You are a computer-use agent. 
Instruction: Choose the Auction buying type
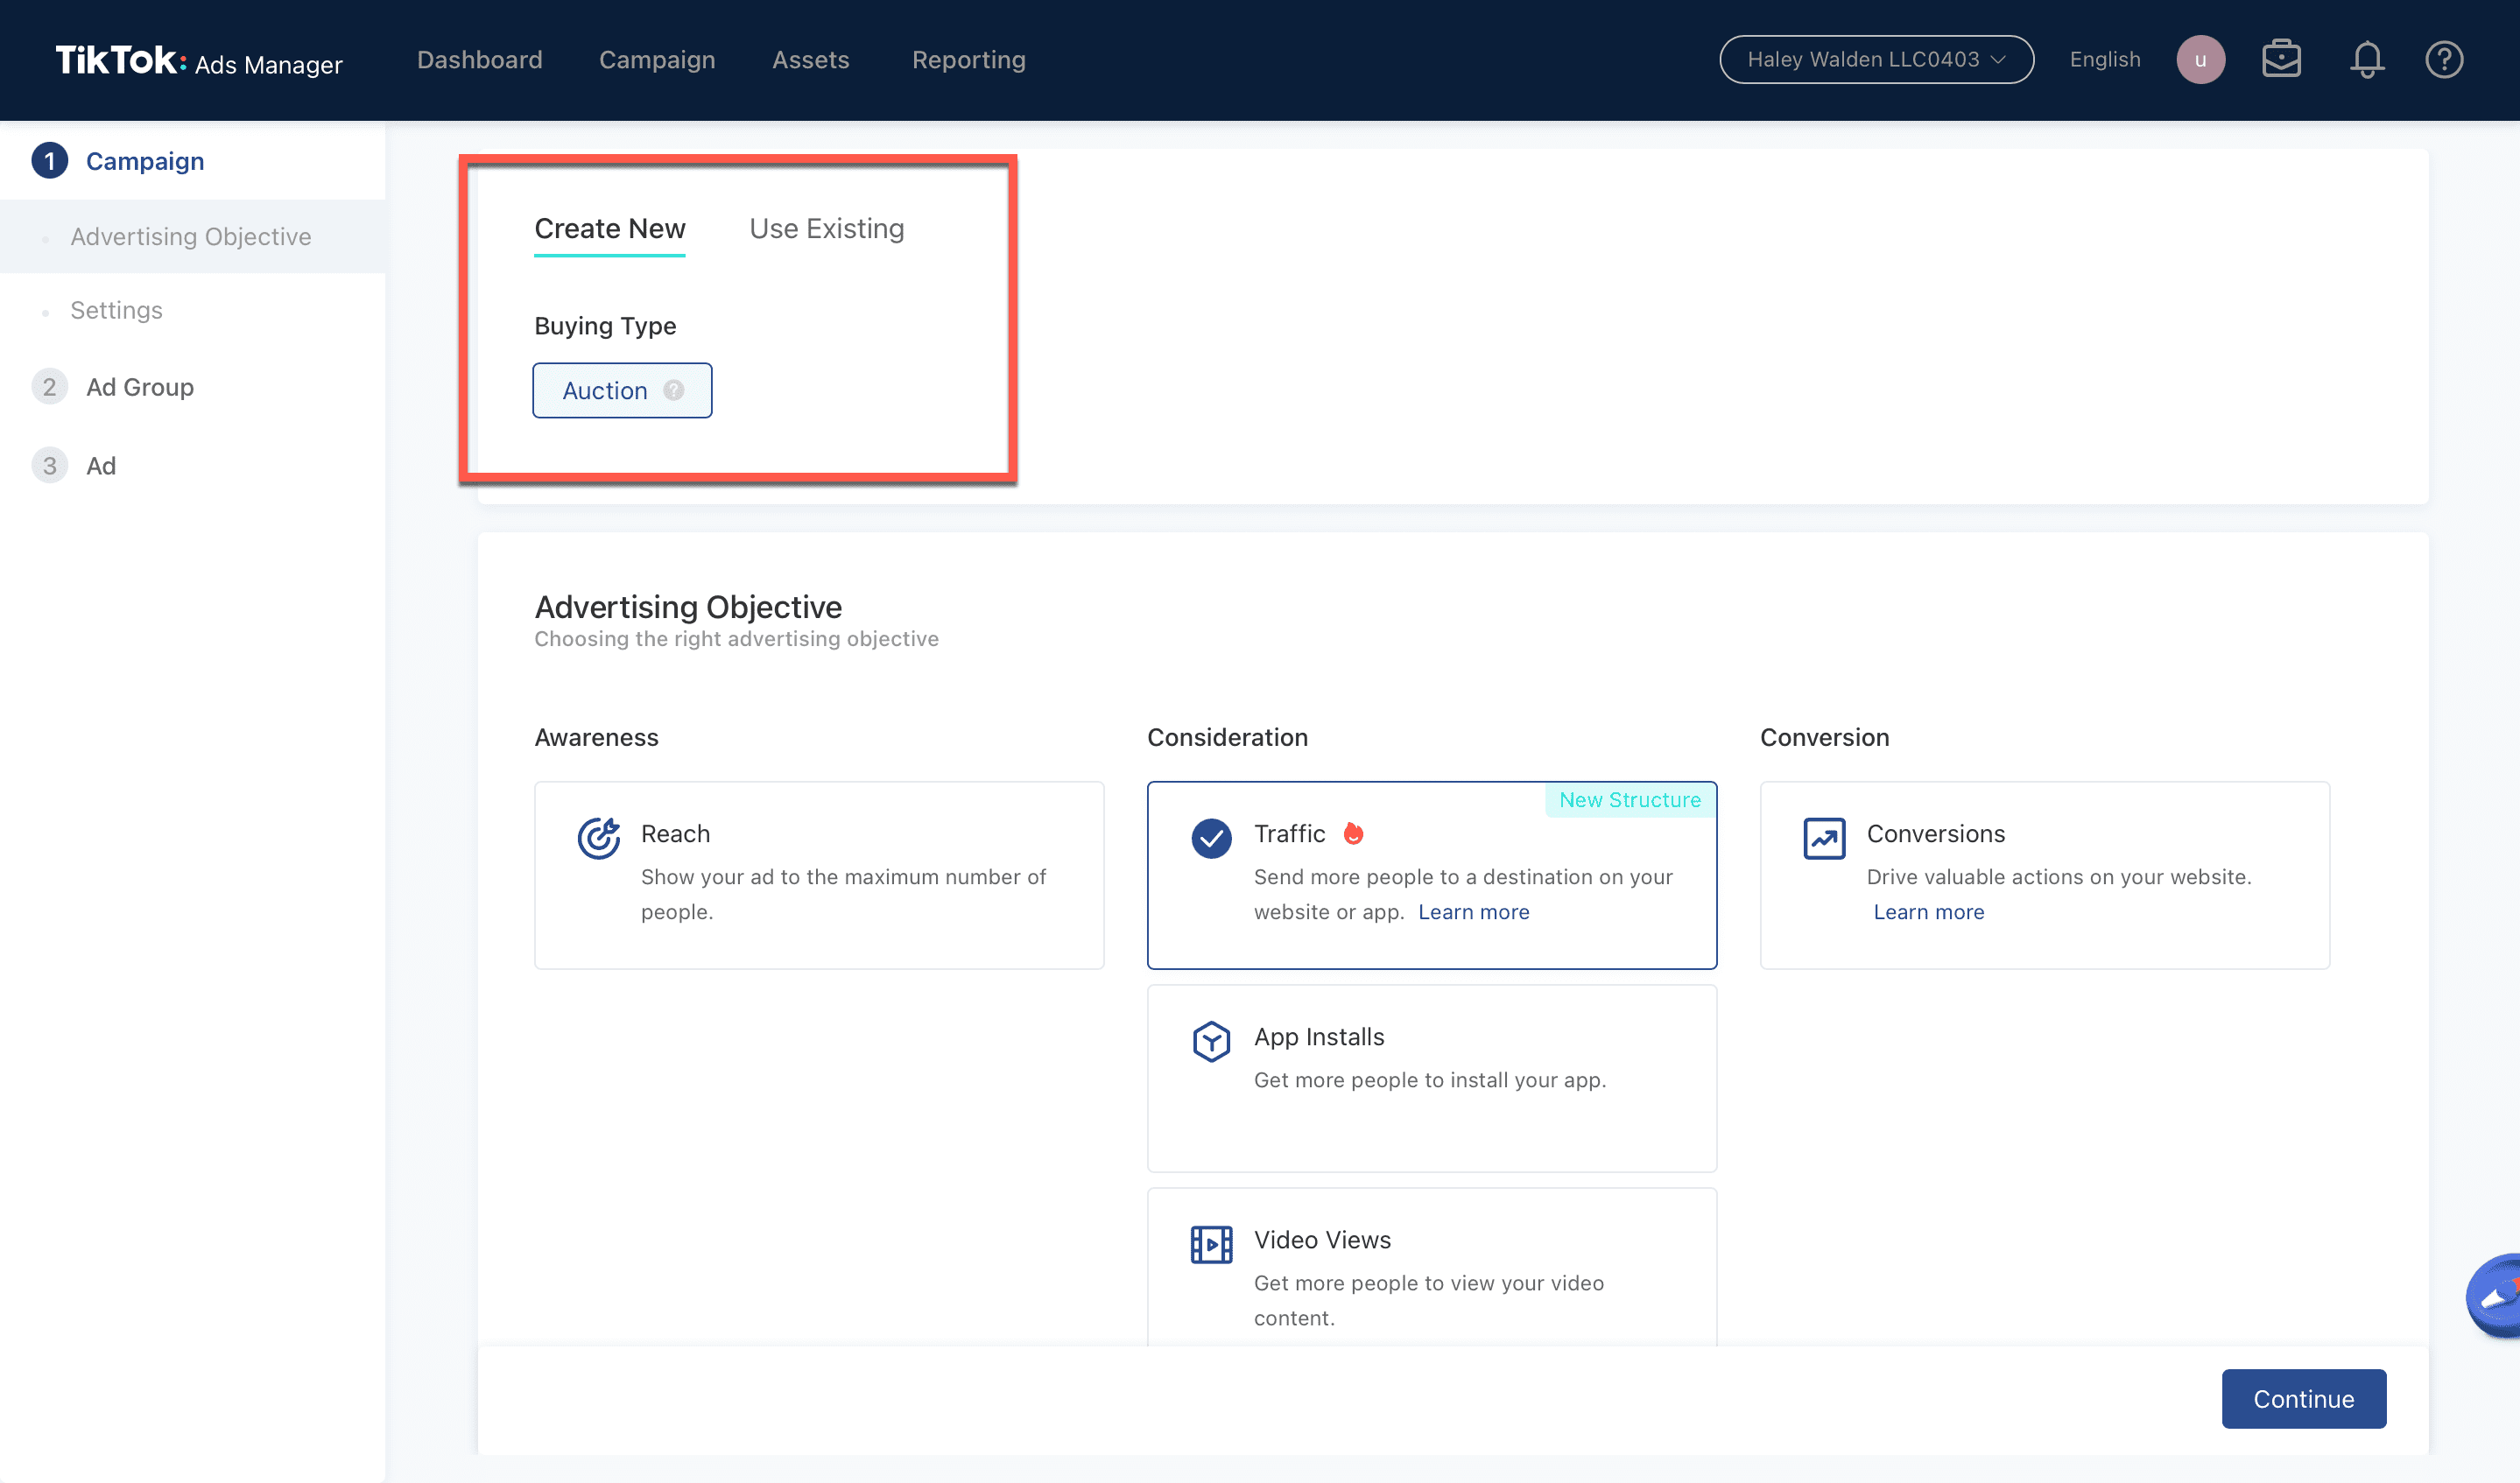tap(605, 390)
